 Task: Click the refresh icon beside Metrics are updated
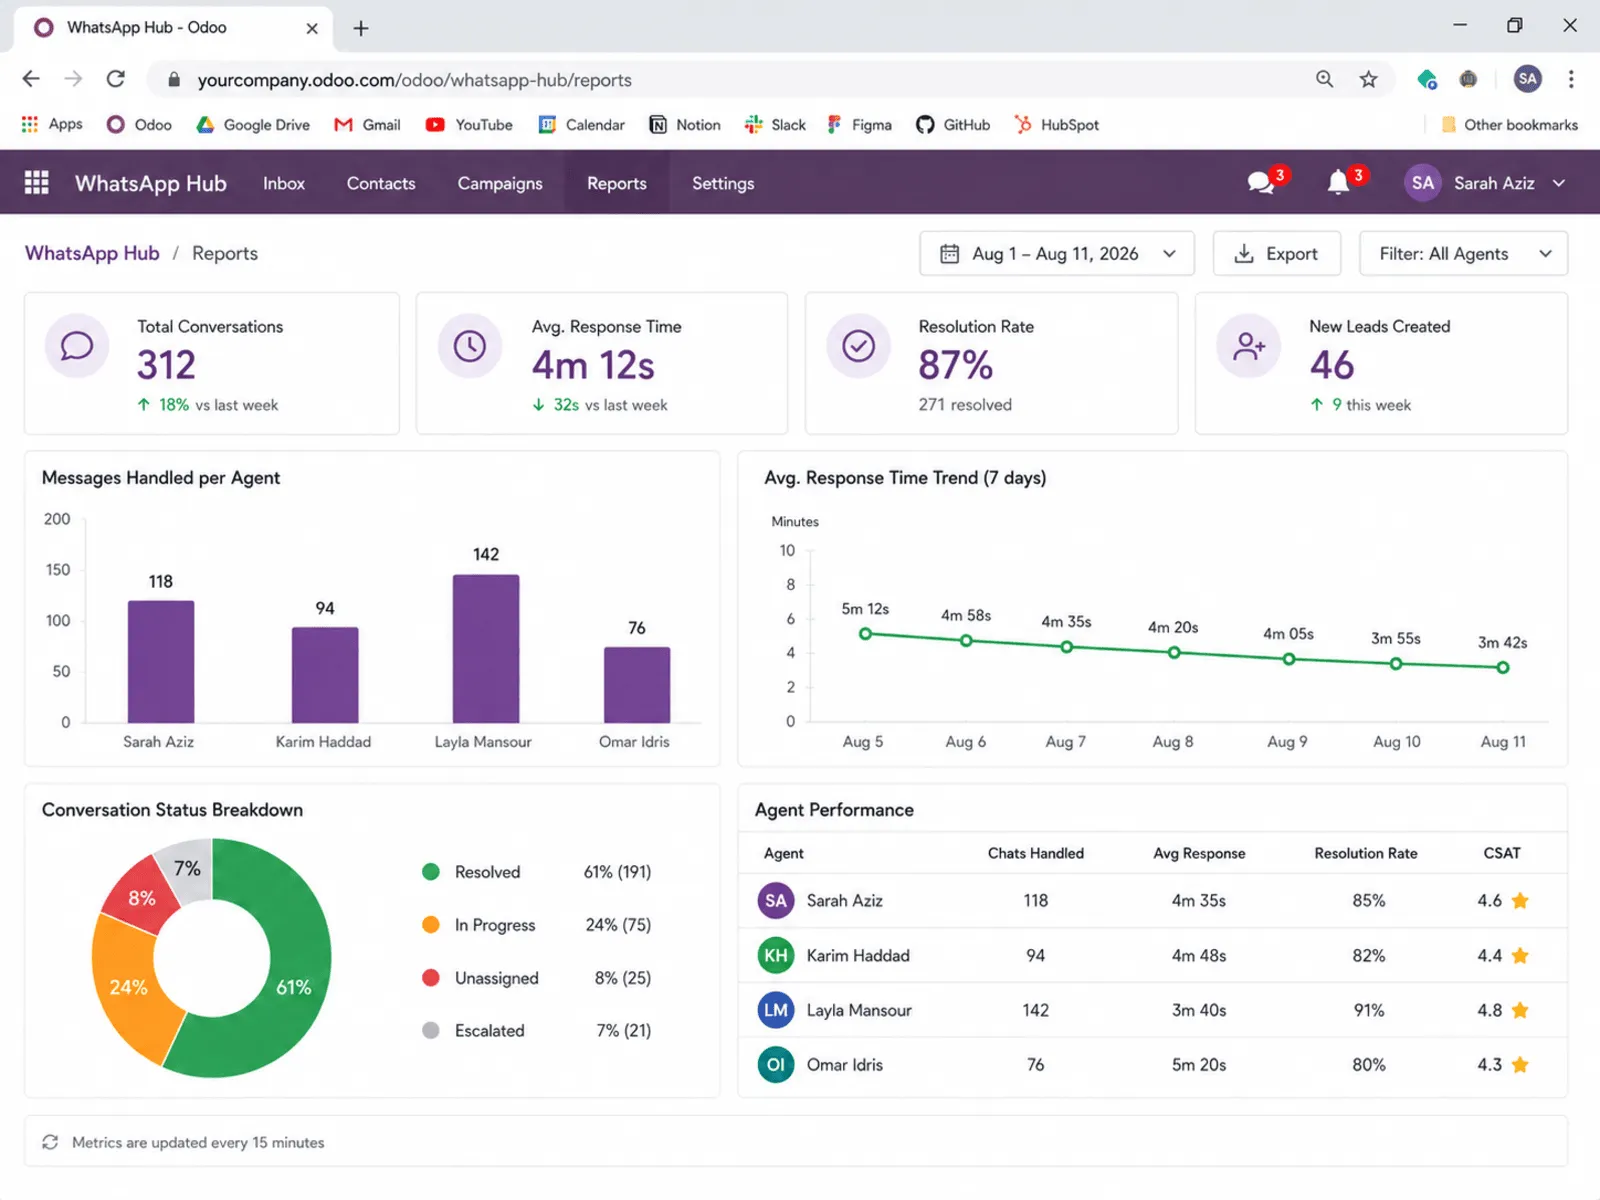coord(50,1142)
